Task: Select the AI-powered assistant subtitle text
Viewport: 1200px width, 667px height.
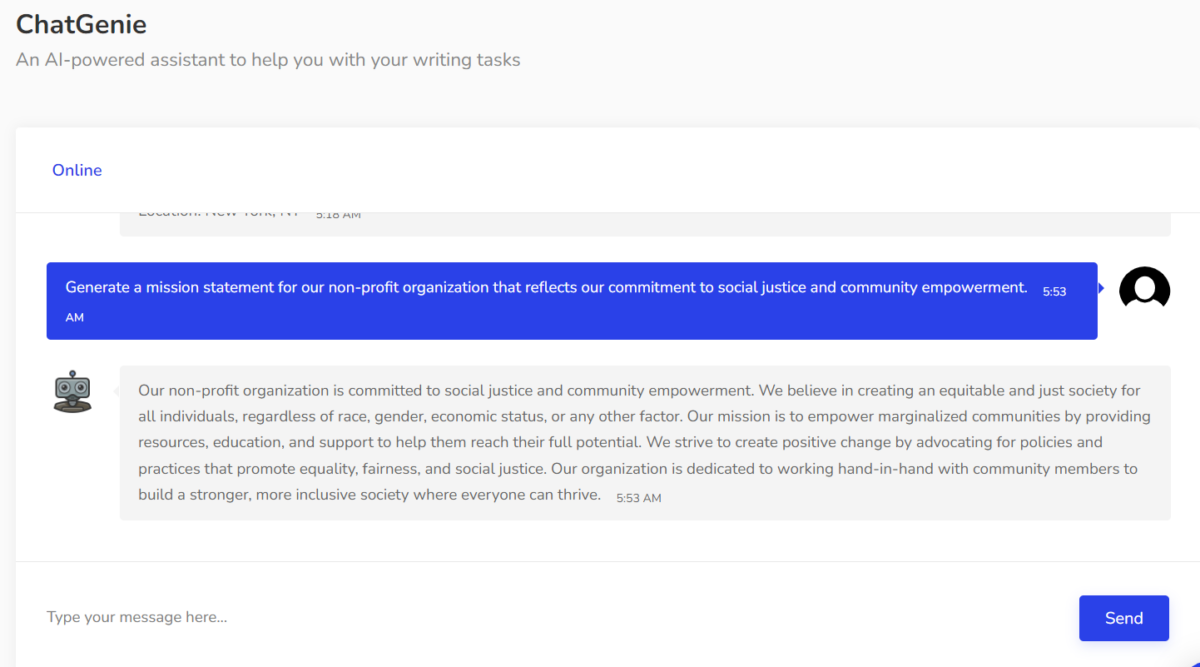Action: (267, 59)
